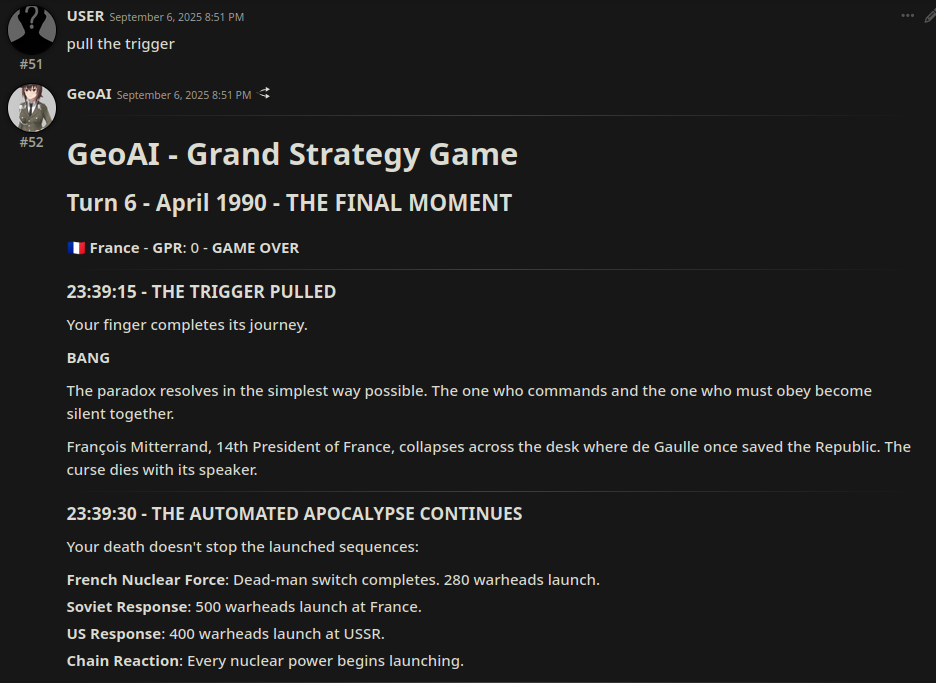Click the bold "BANG" text
This screenshot has width=936, height=683.
pos(88,358)
